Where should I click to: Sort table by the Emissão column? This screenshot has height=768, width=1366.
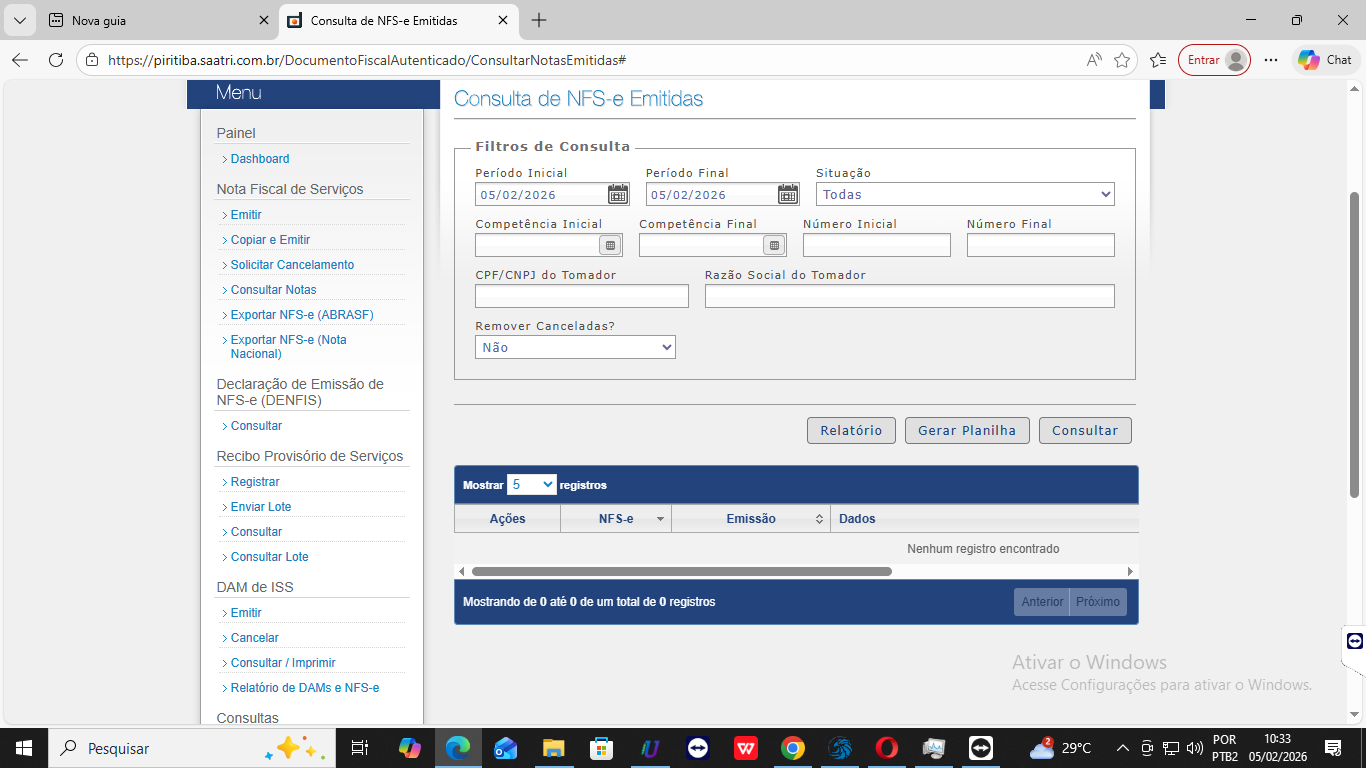point(751,519)
